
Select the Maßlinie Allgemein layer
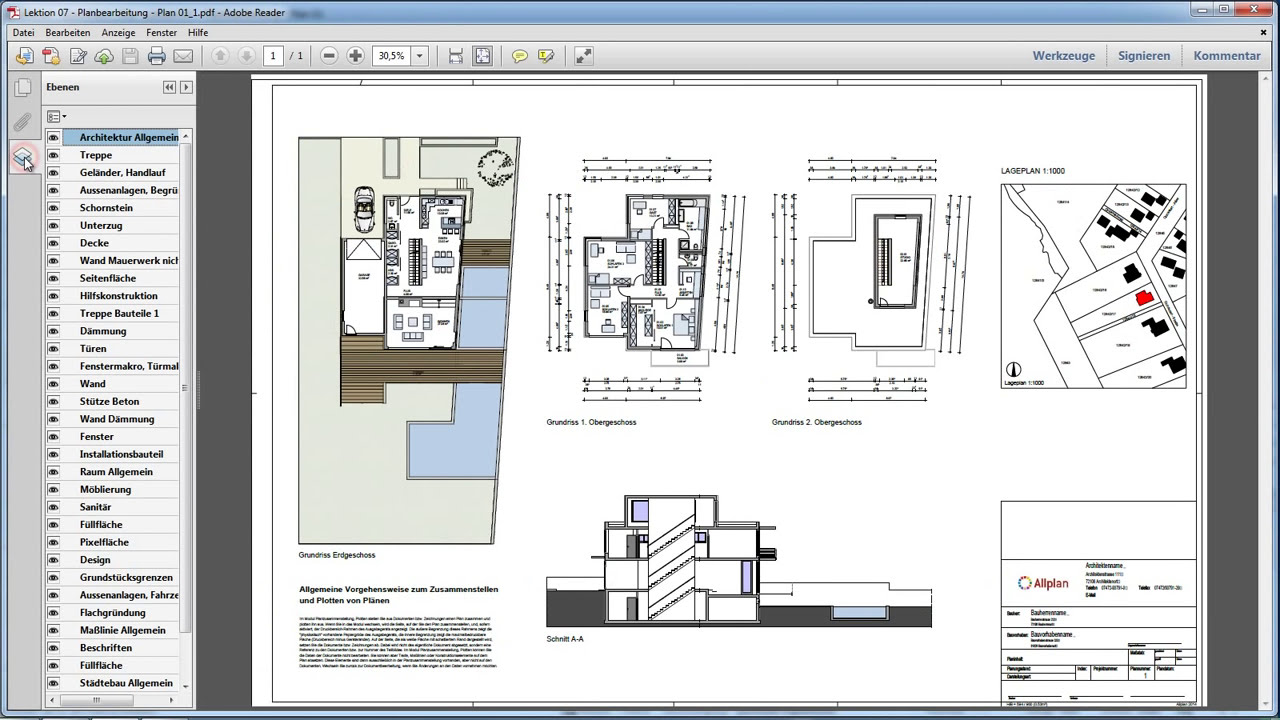(x=123, y=630)
